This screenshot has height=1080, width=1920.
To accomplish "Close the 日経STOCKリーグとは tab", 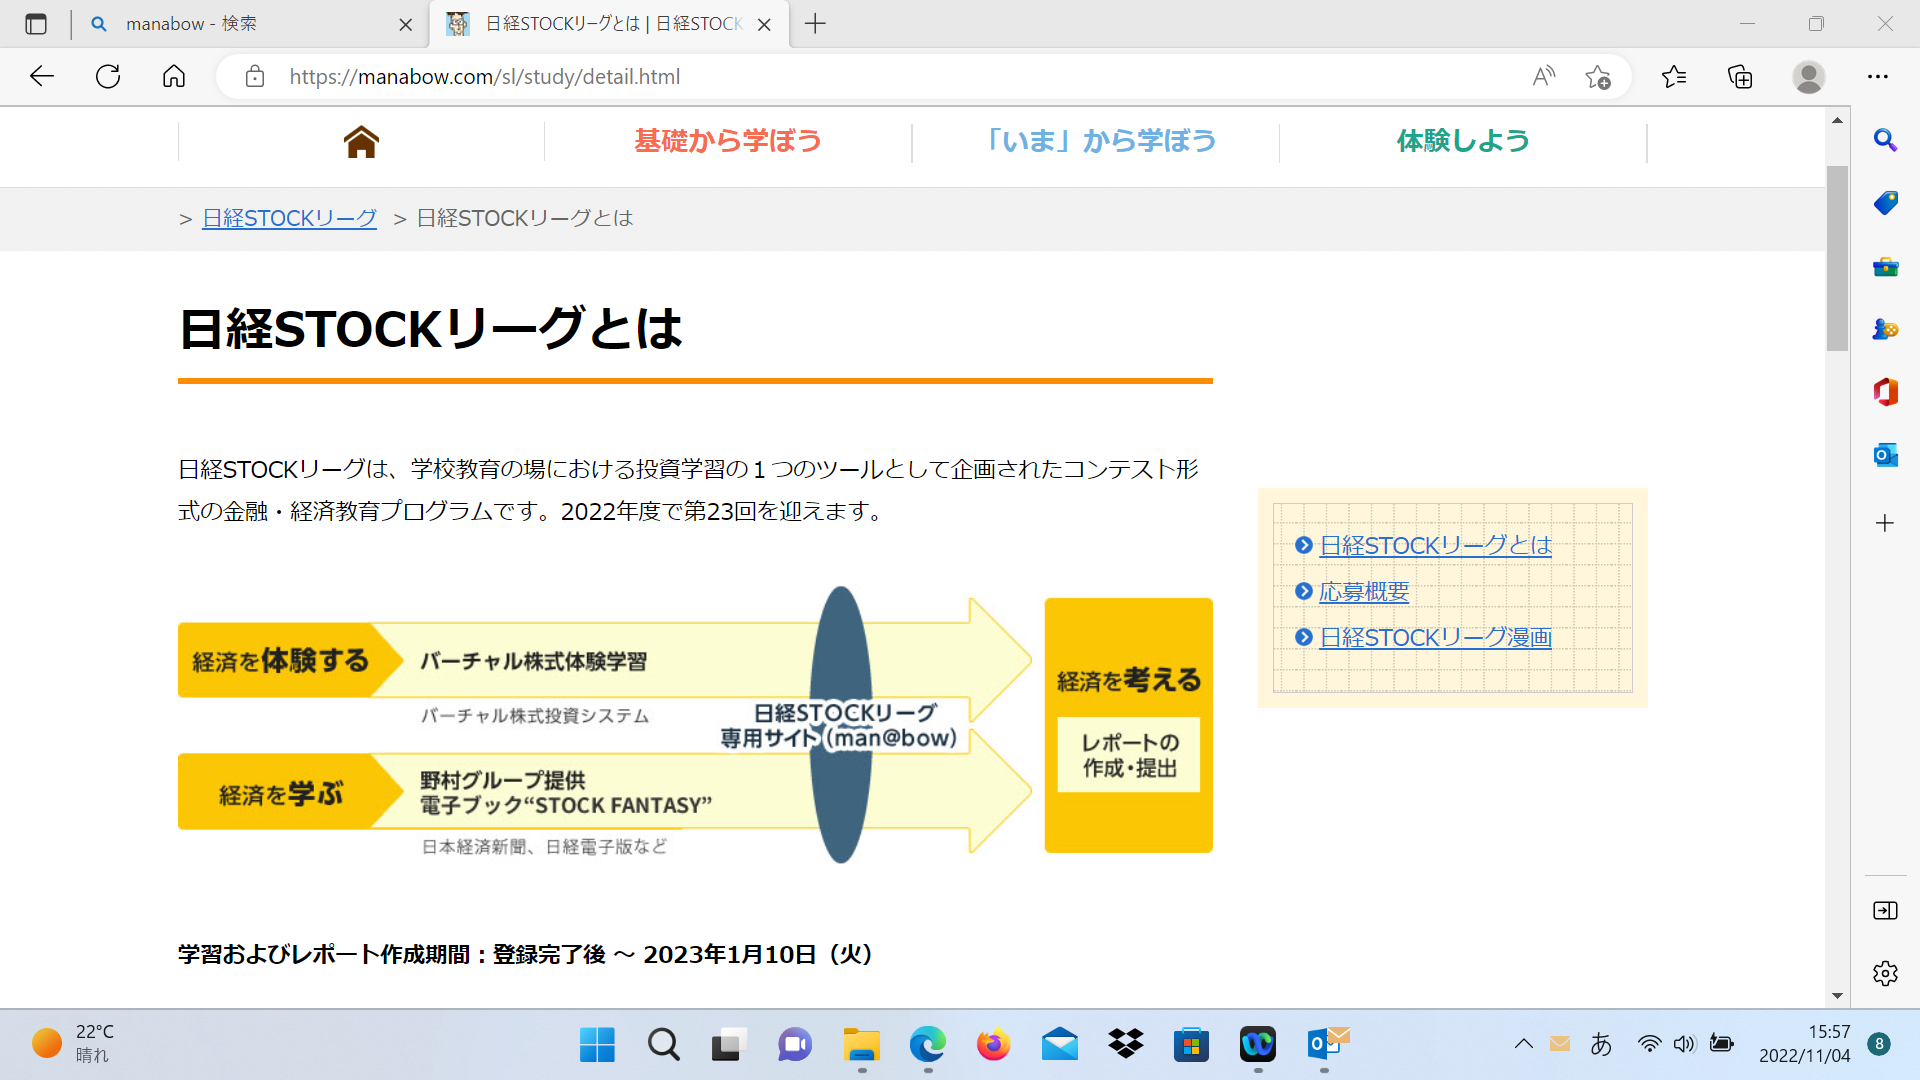I will point(764,25).
